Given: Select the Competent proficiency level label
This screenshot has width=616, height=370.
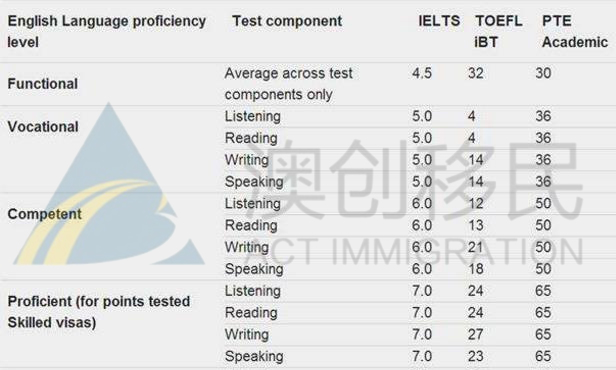Looking at the screenshot, I should (44, 214).
